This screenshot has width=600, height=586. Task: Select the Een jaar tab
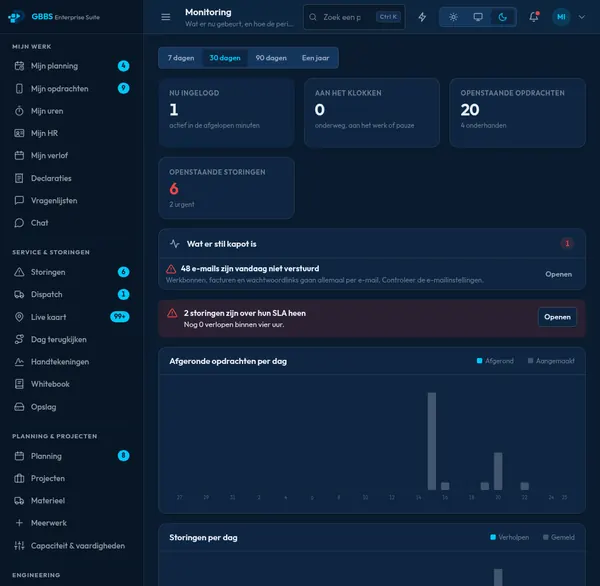tap(315, 58)
